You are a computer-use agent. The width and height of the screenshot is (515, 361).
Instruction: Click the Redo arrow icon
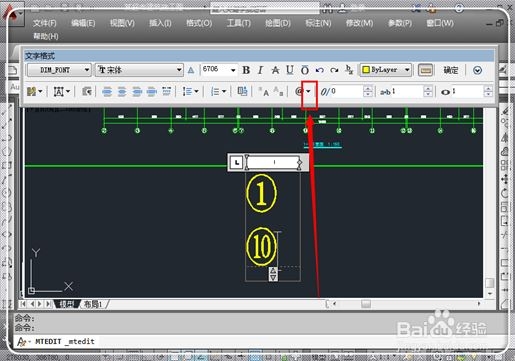tap(334, 70)
